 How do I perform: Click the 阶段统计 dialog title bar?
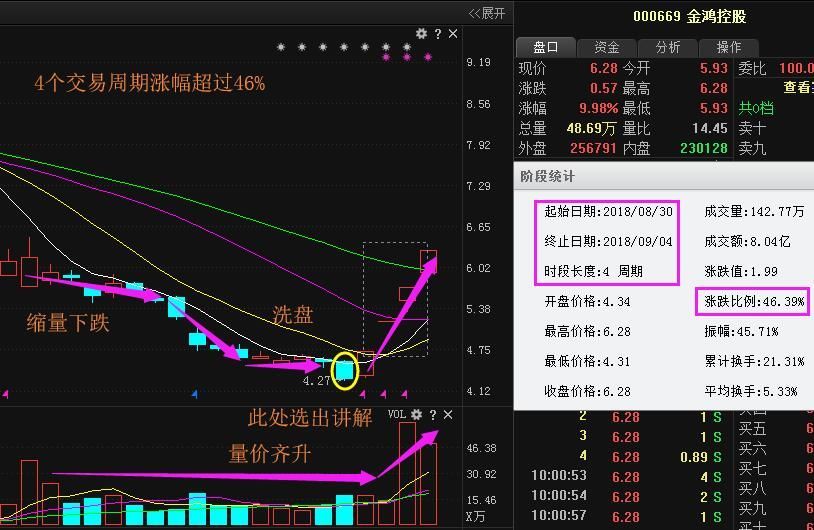tap(663, 176)
